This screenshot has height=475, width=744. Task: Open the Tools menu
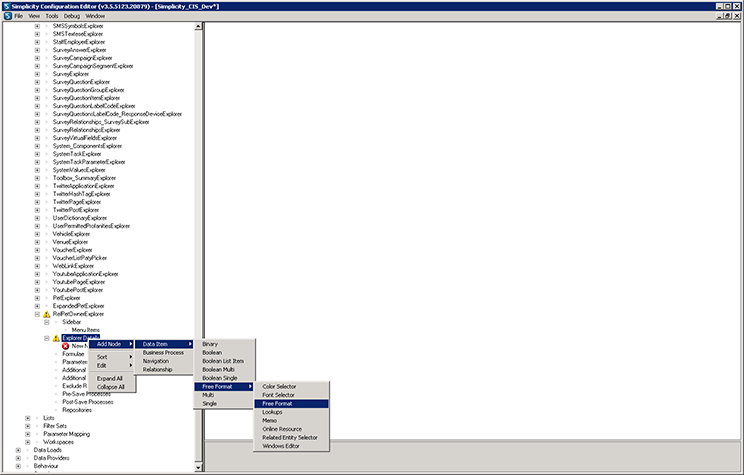(x=52, y=16)
